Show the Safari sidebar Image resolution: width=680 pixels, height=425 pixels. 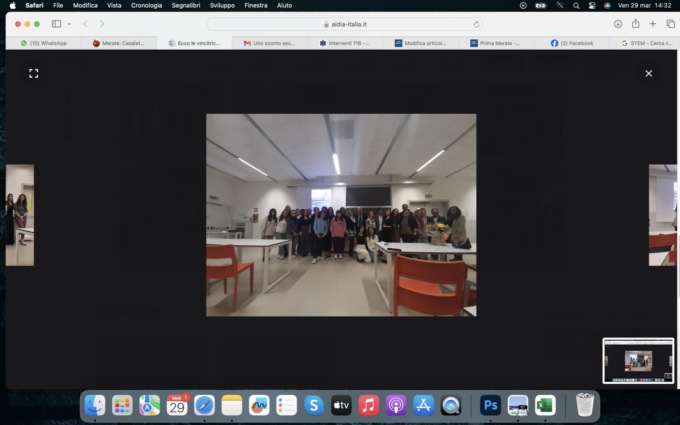56,24
